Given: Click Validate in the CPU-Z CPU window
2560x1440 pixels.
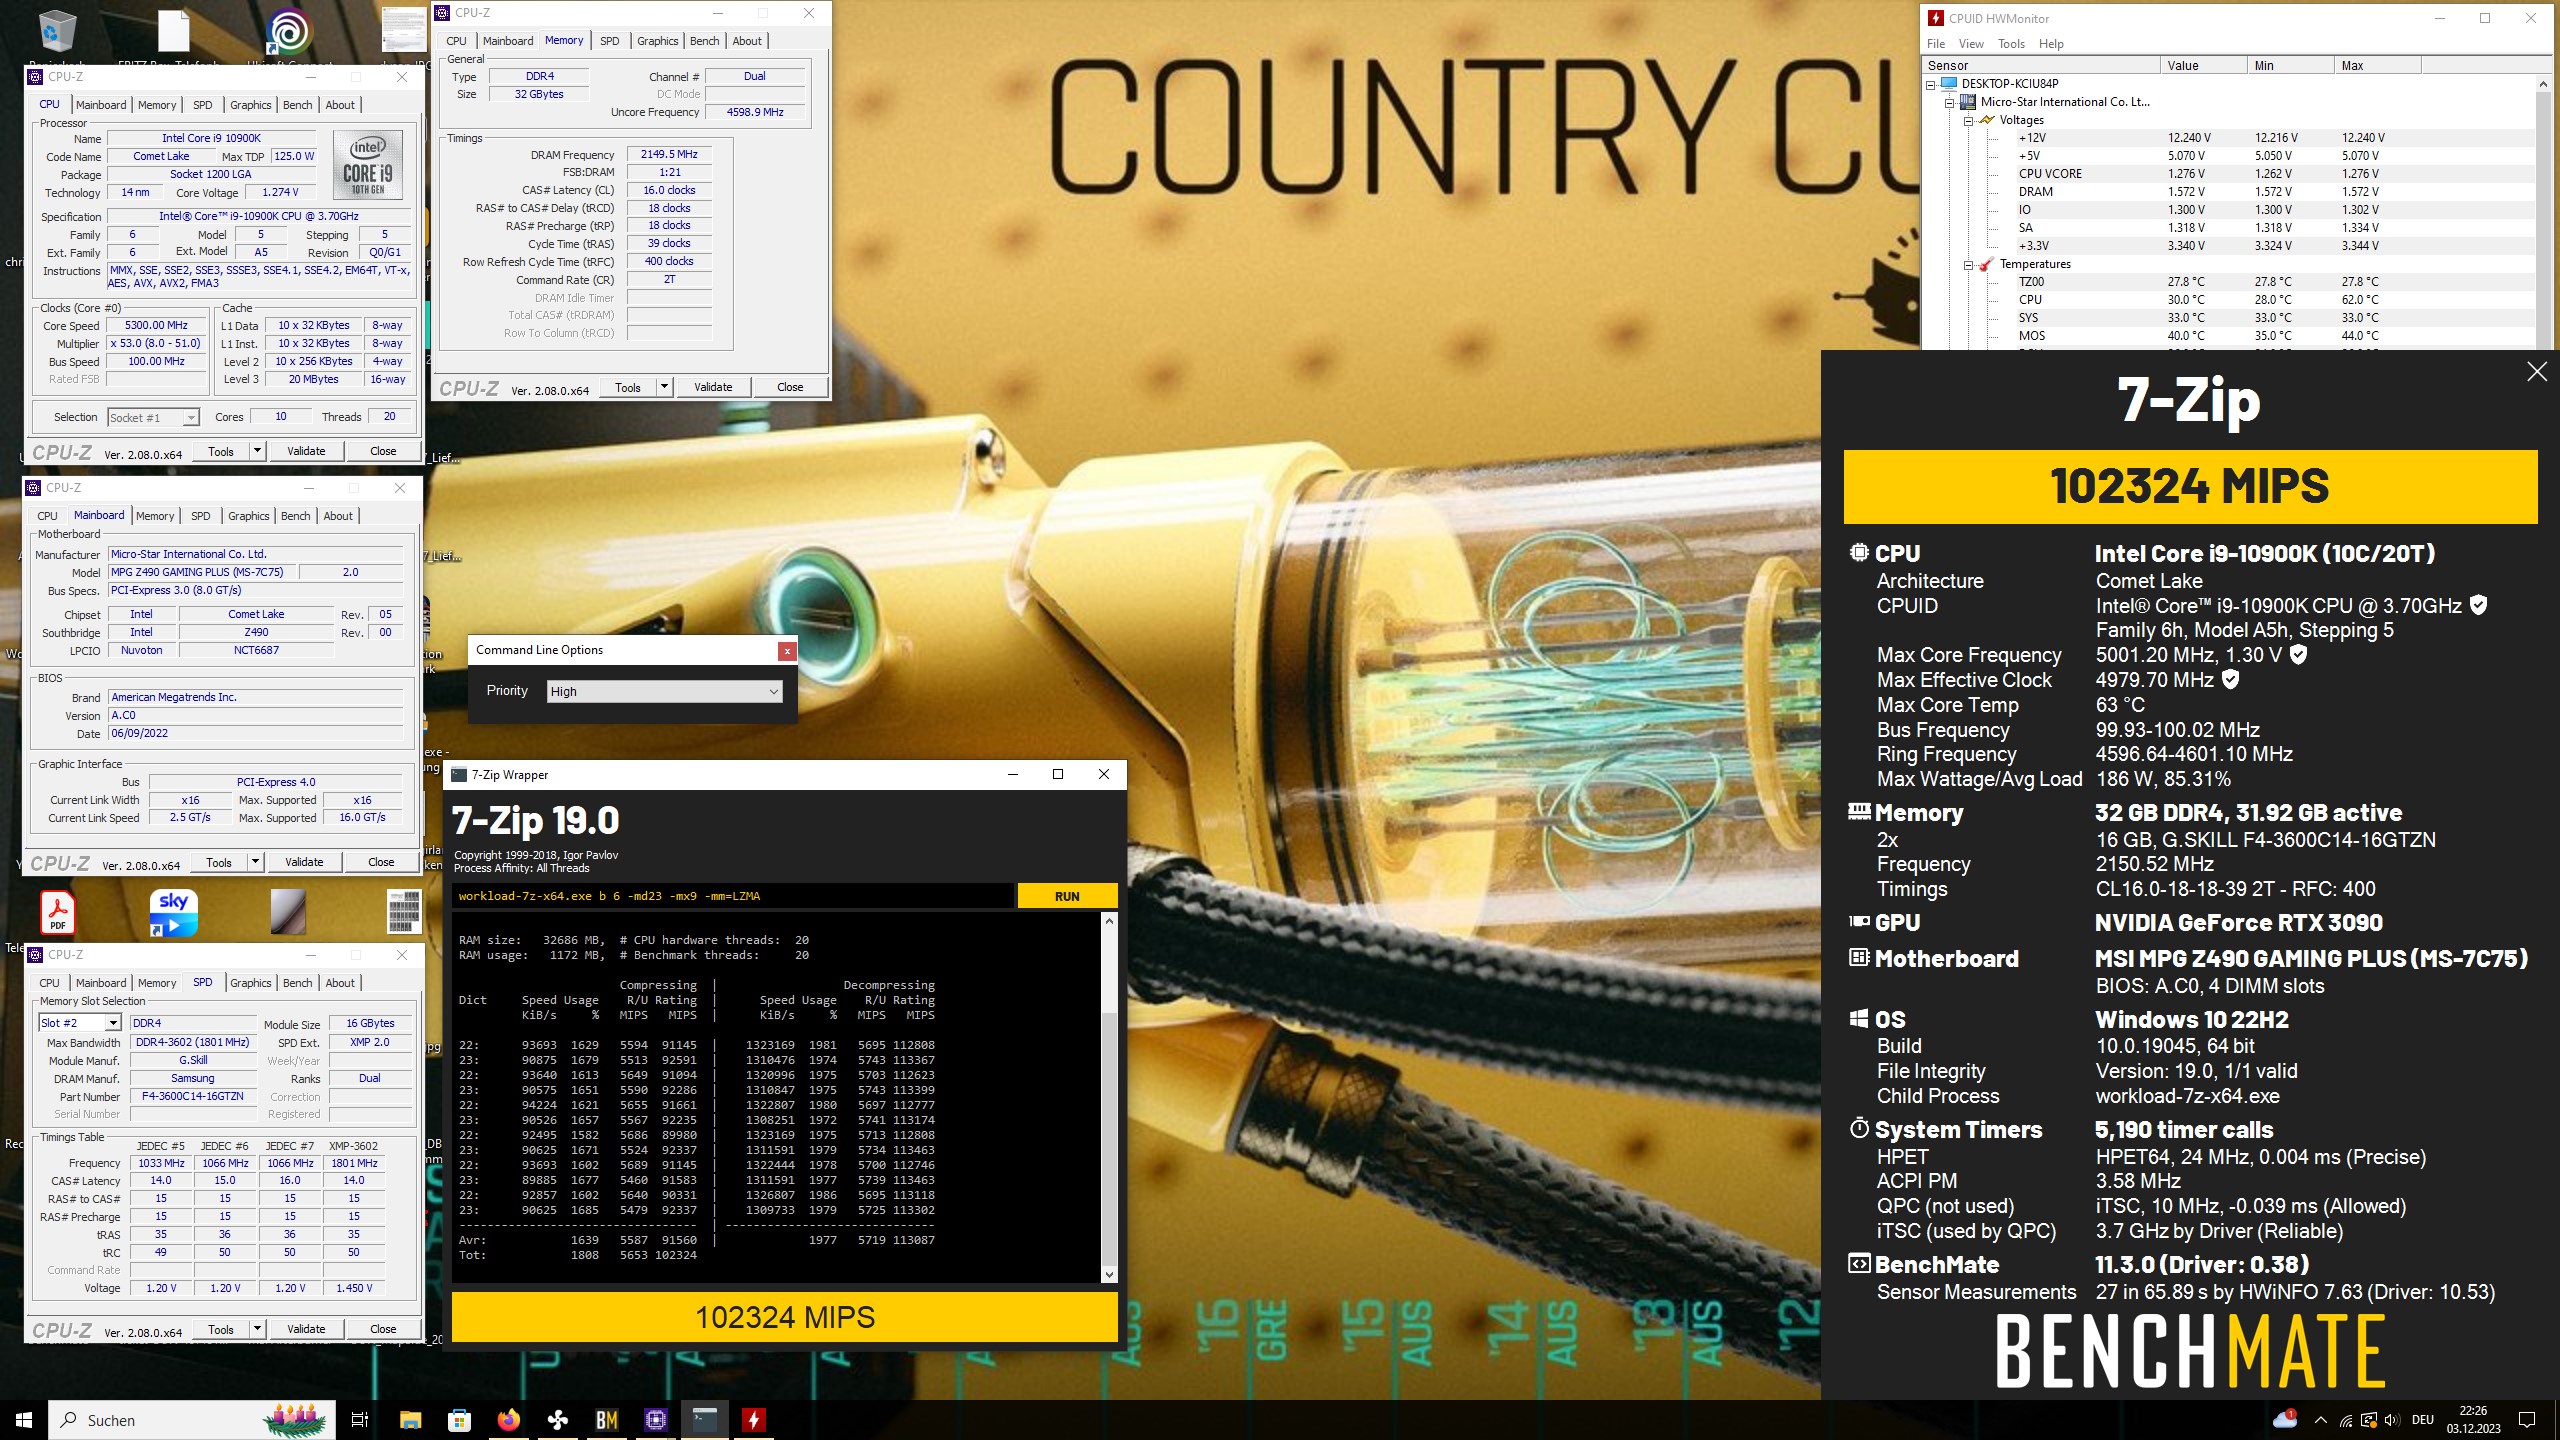Looking at the screenshot, I should [306, 451].
